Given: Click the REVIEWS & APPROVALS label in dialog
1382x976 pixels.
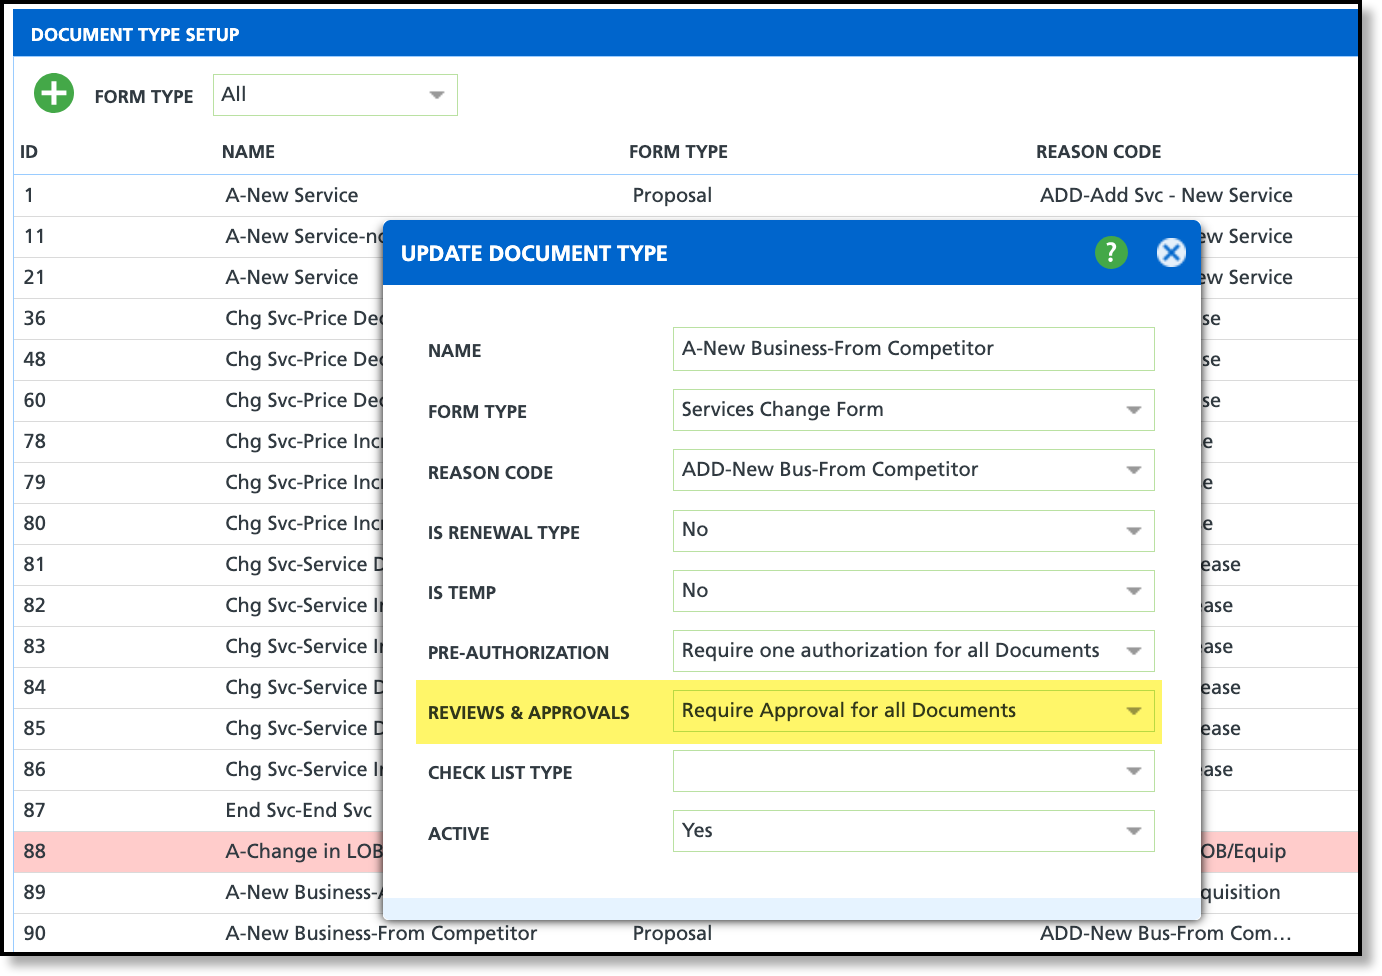Looking at the screenshot, I should click(529, 713).
